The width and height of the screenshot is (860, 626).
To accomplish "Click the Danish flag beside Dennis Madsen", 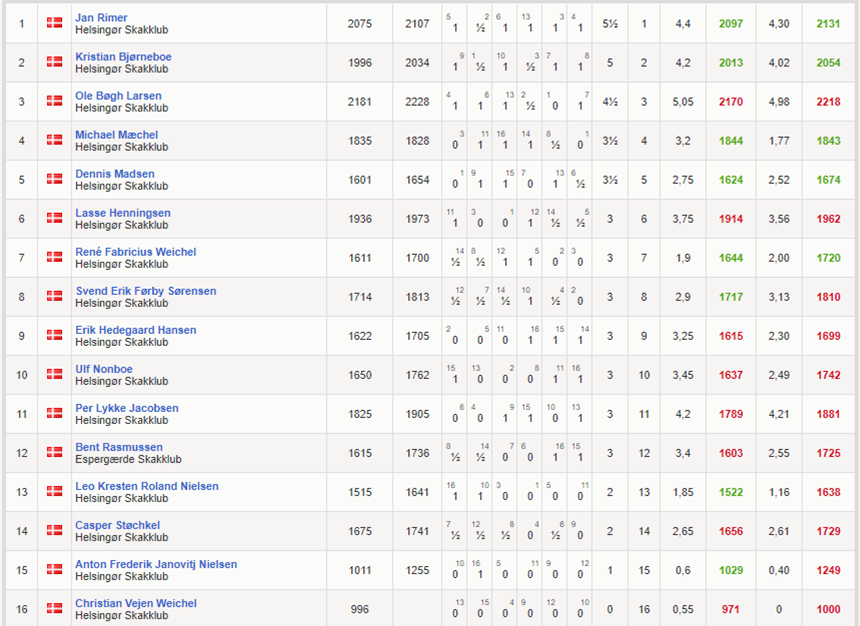I will 54,179.
